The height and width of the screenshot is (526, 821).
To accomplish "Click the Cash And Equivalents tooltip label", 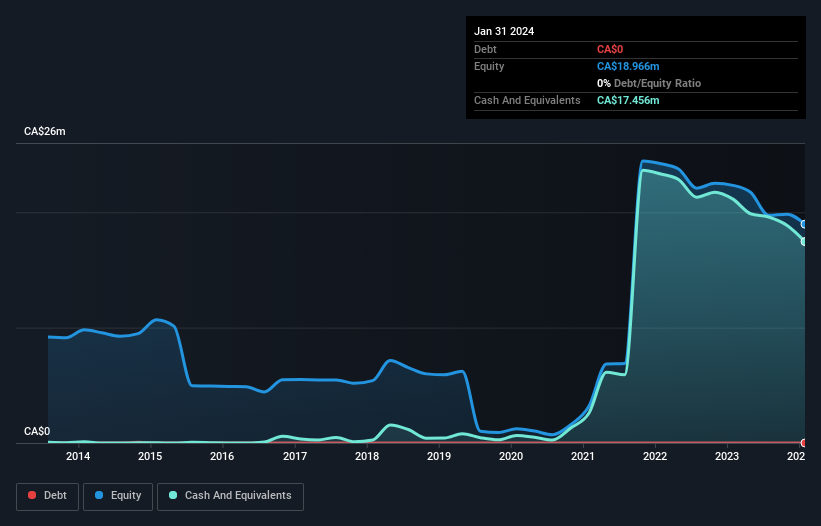I will 527,100.
